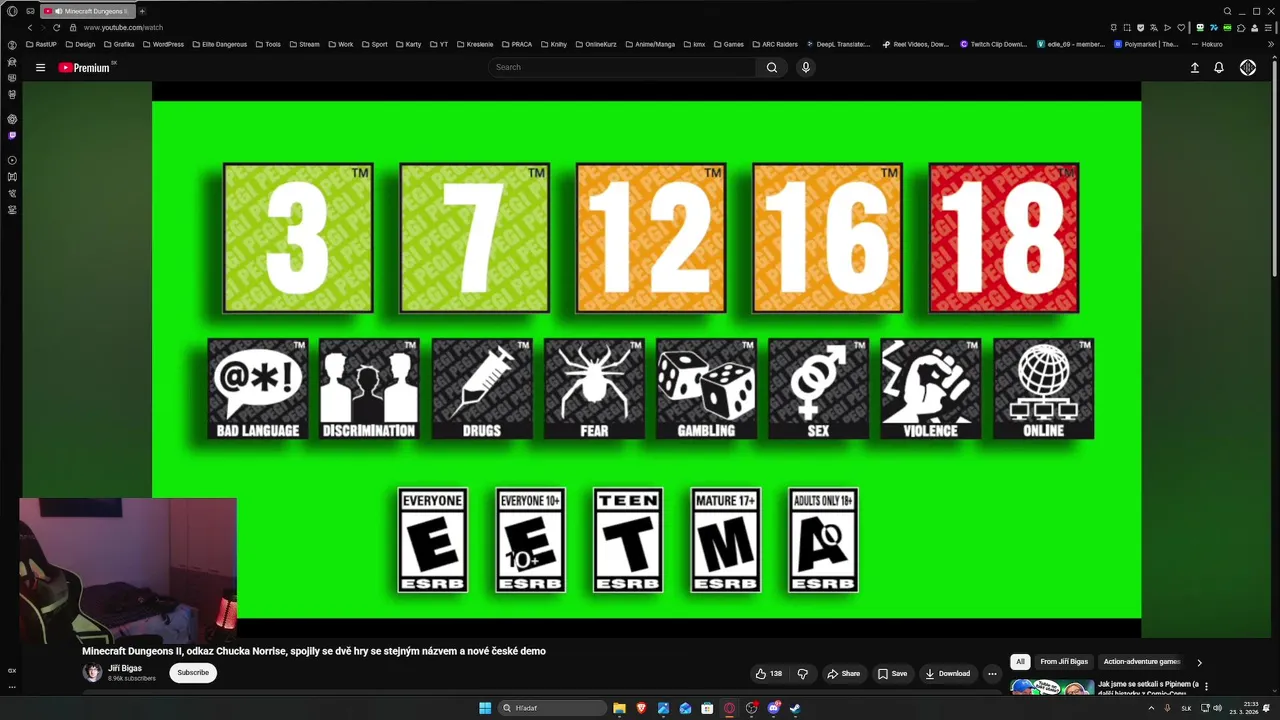Image resolution: width=1280 pixels, height=720 pixels.
Task: Start voice search with microphone icon
Action: tap(805, 68)
